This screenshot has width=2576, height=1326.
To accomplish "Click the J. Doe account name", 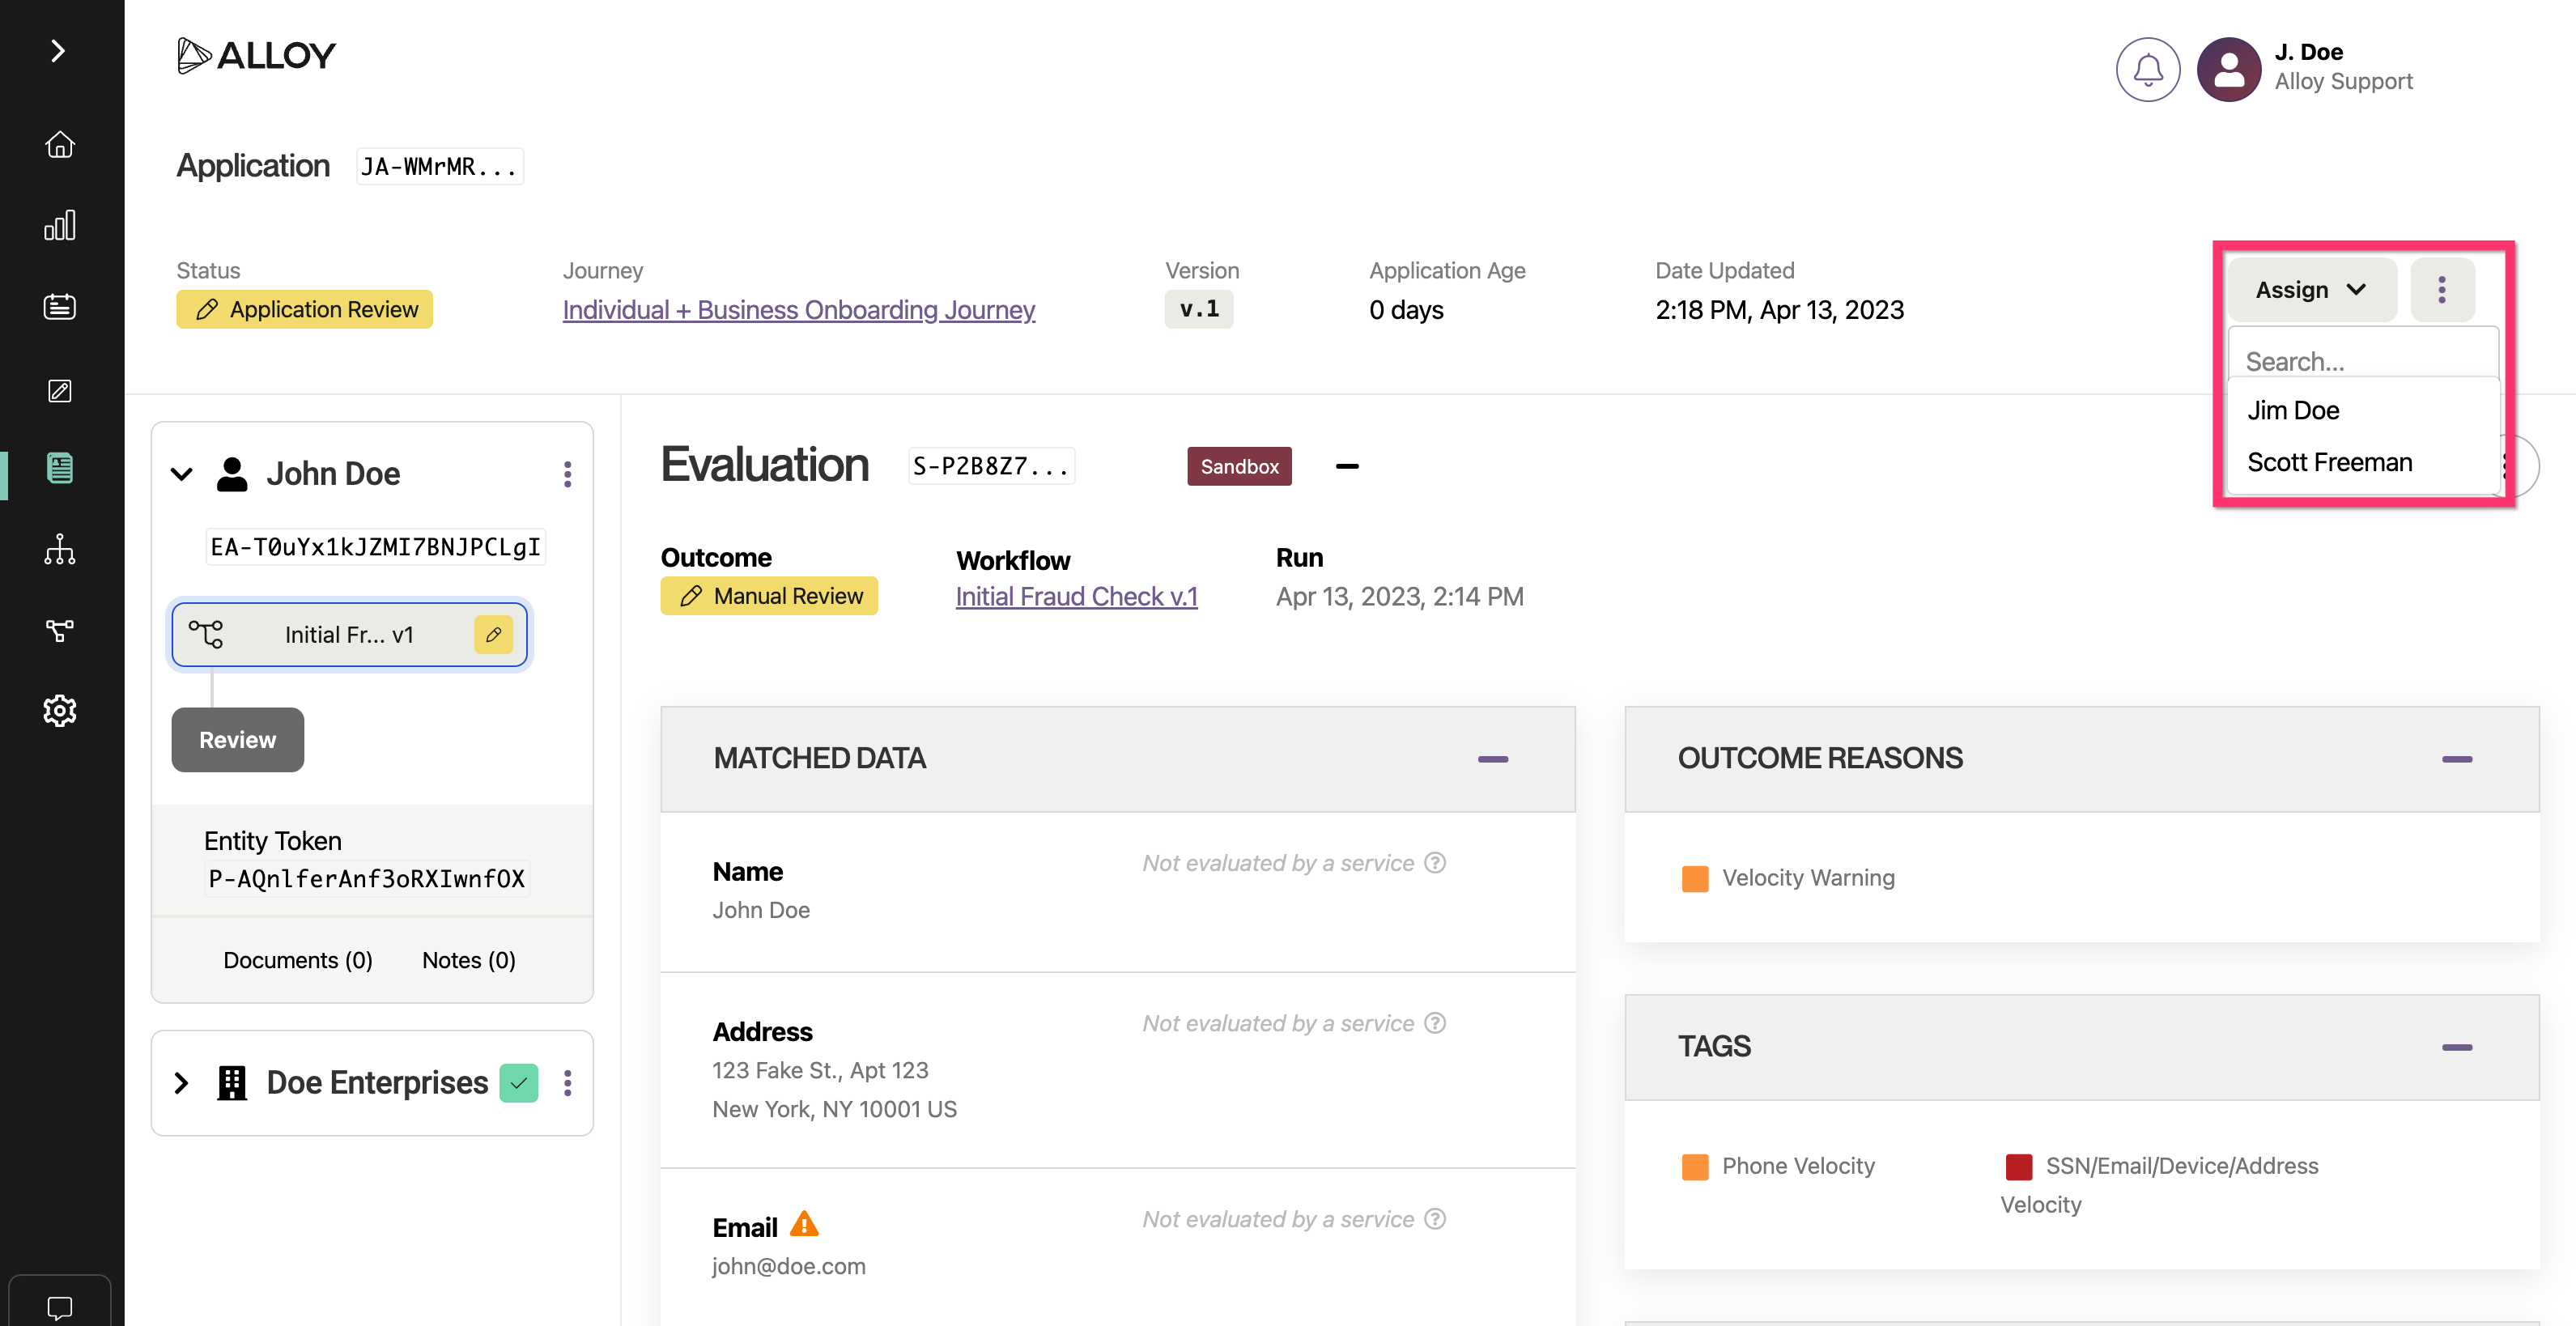I will point(2309,52).
